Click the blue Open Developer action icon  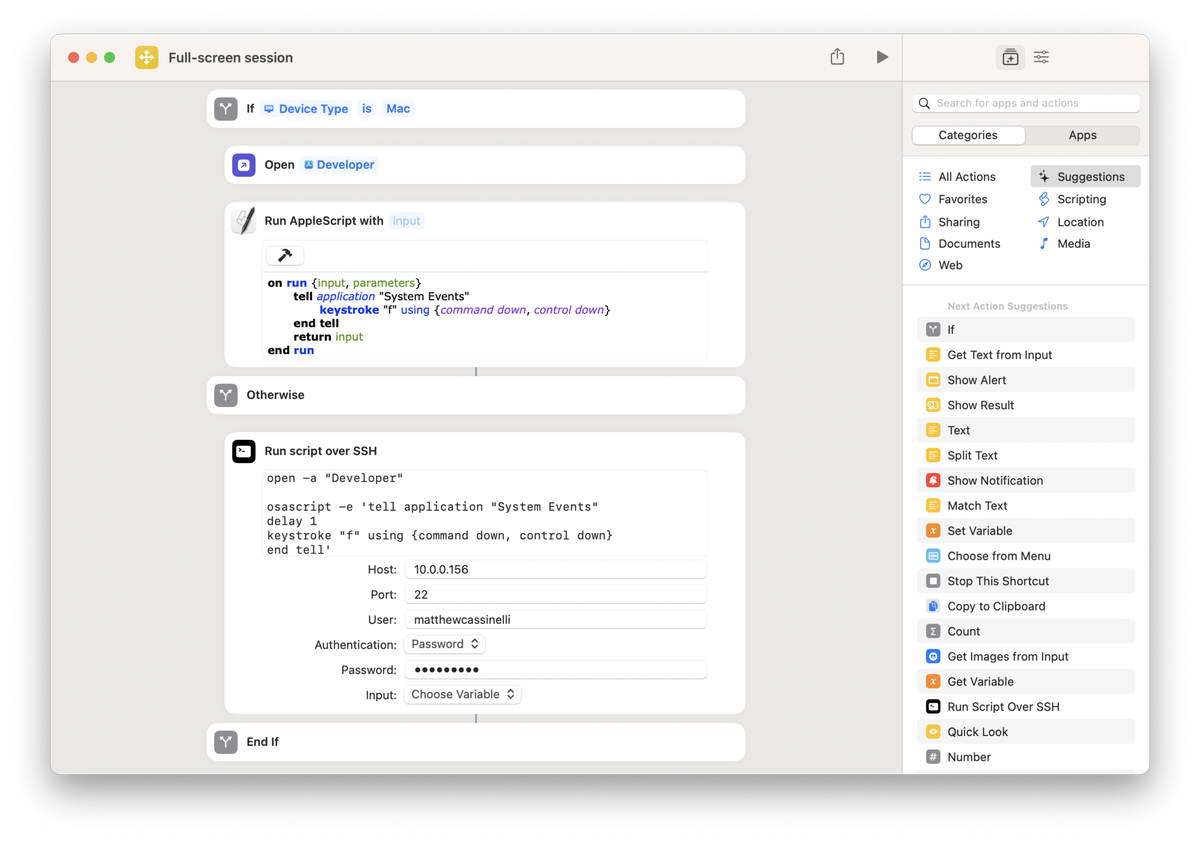243,164
